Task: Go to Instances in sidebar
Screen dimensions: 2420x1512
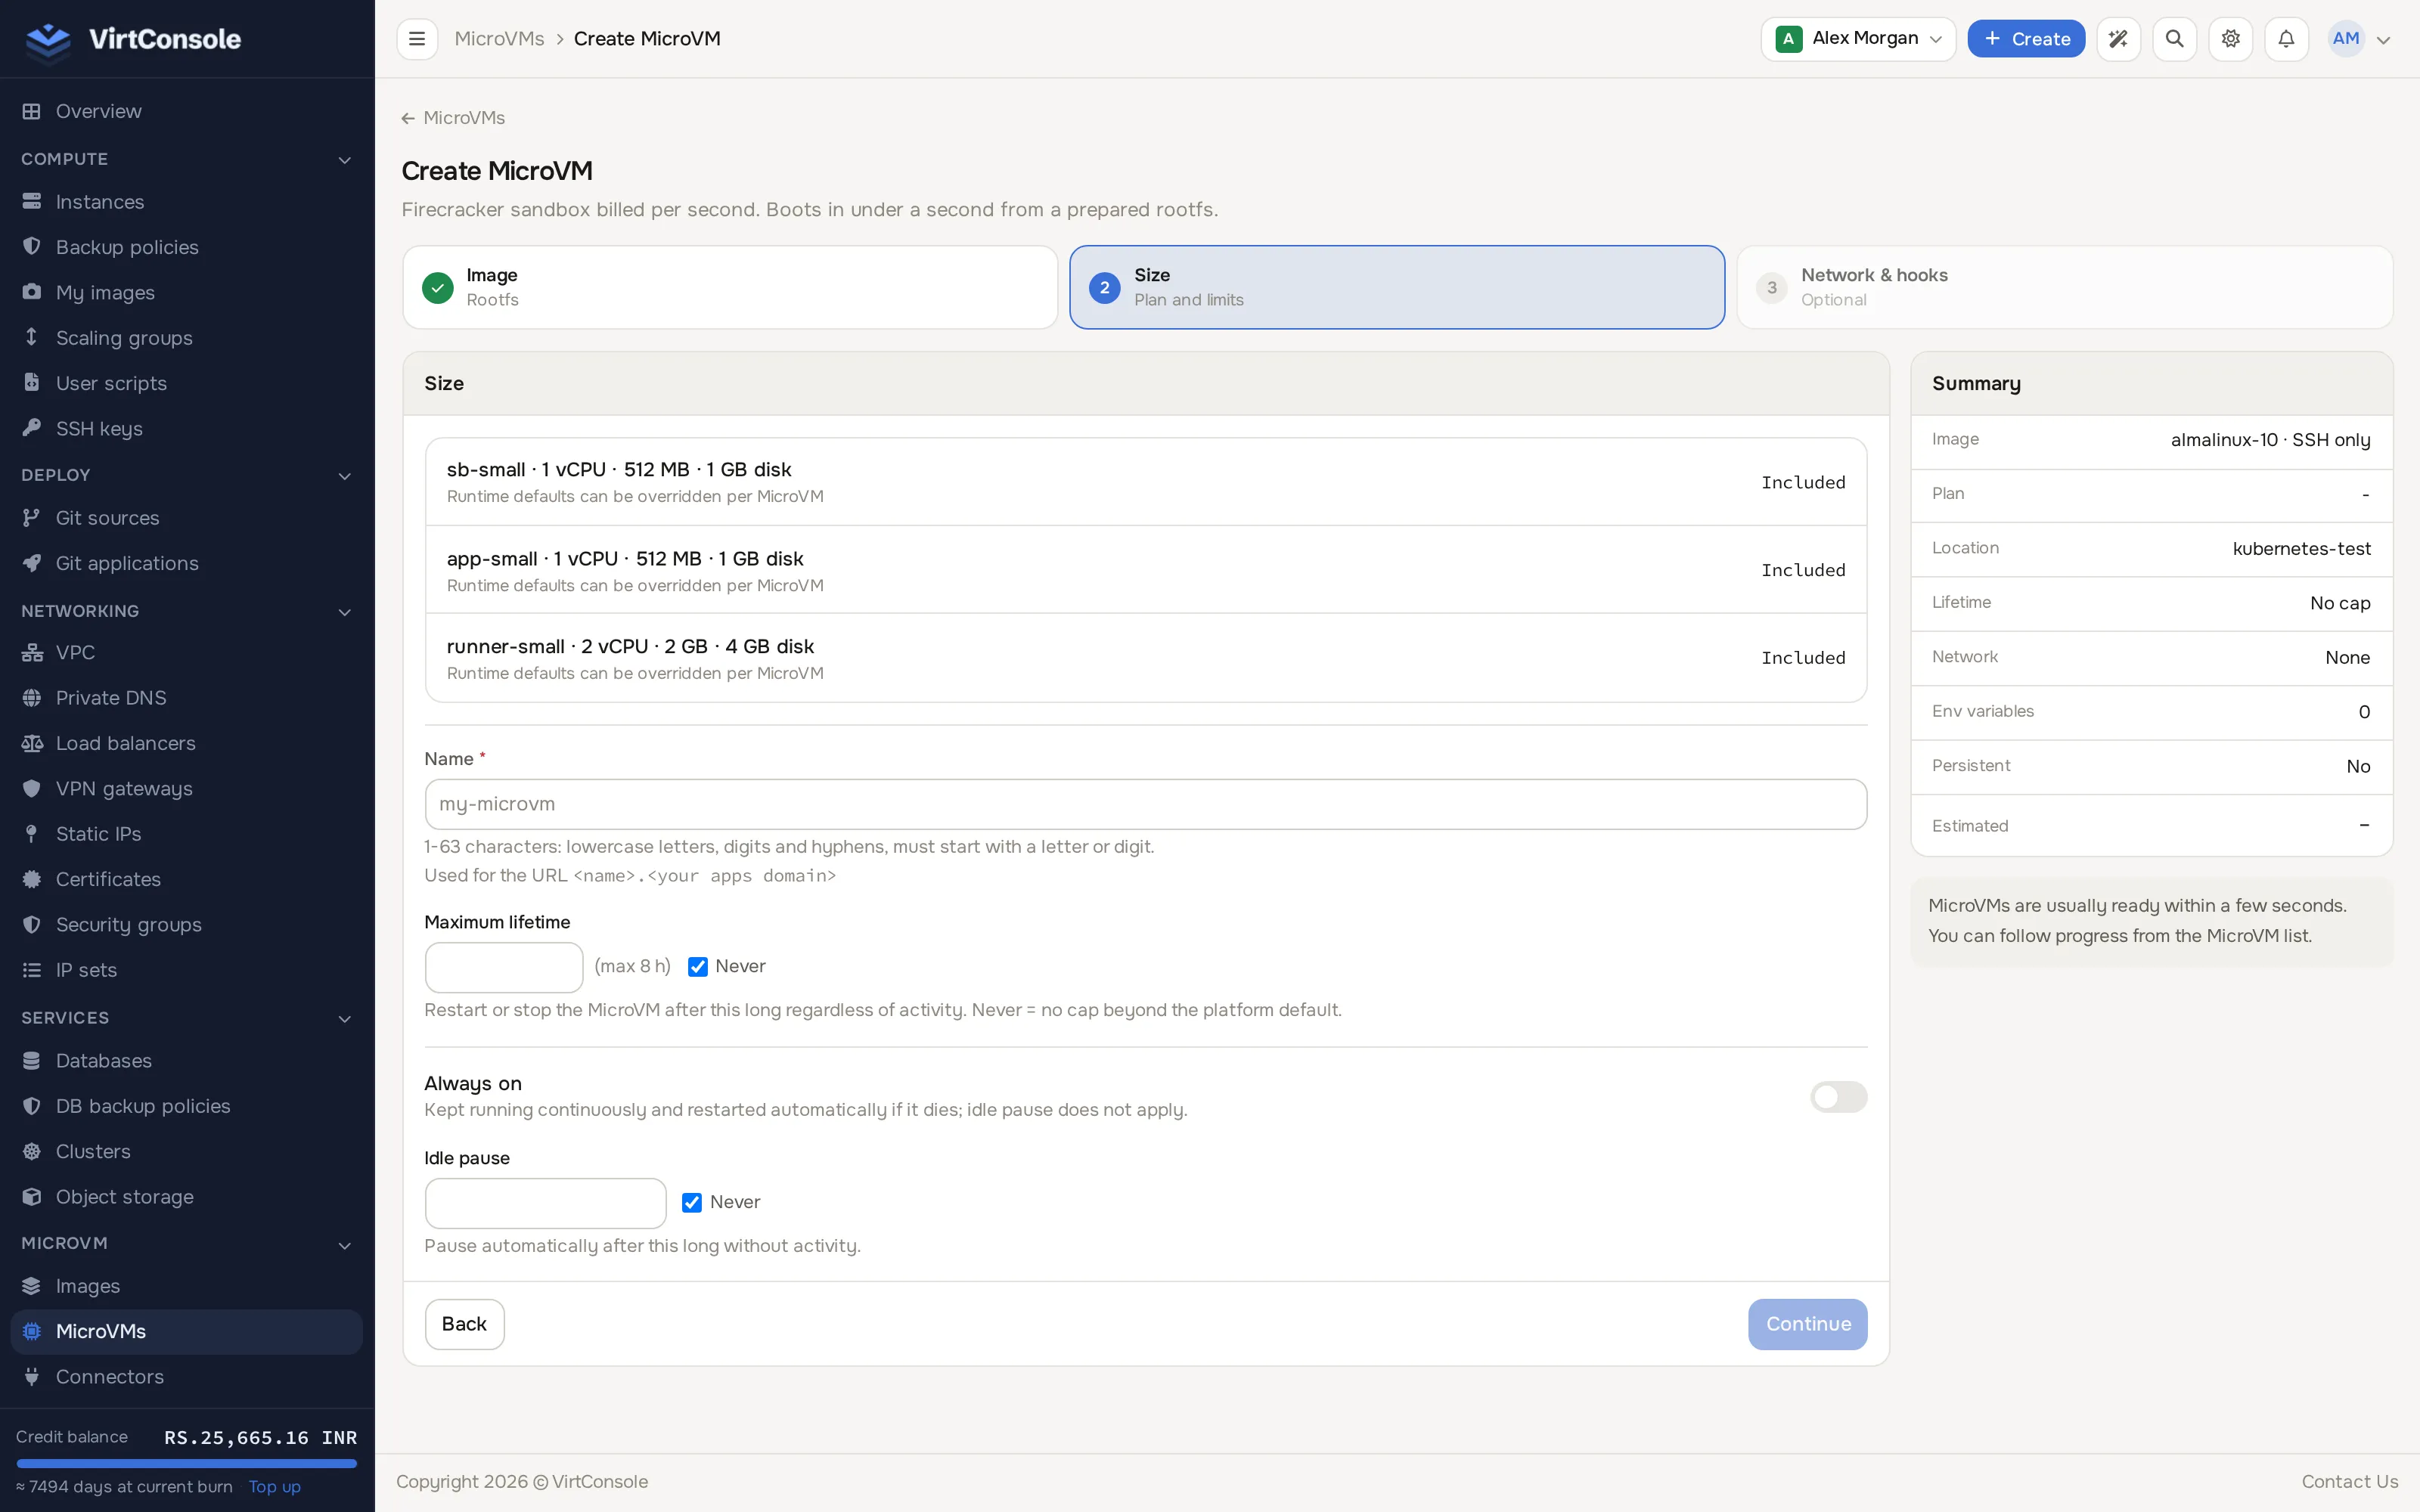Action: tap(187, 202)
